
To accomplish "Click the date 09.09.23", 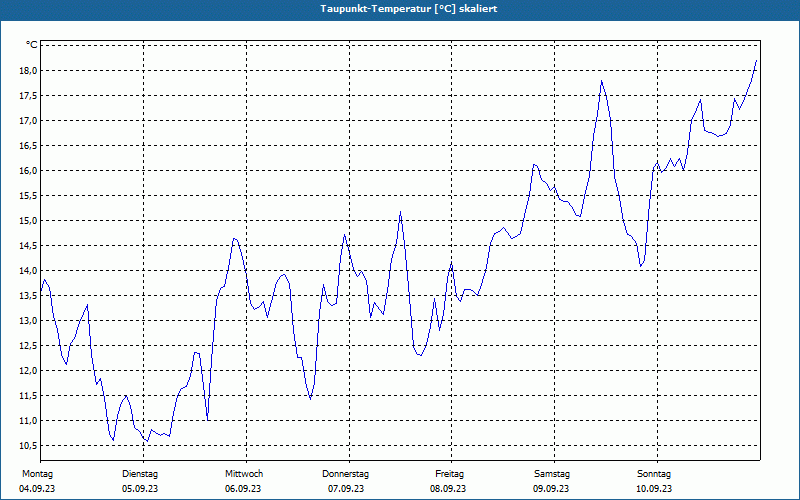I will tap(551, 489).
